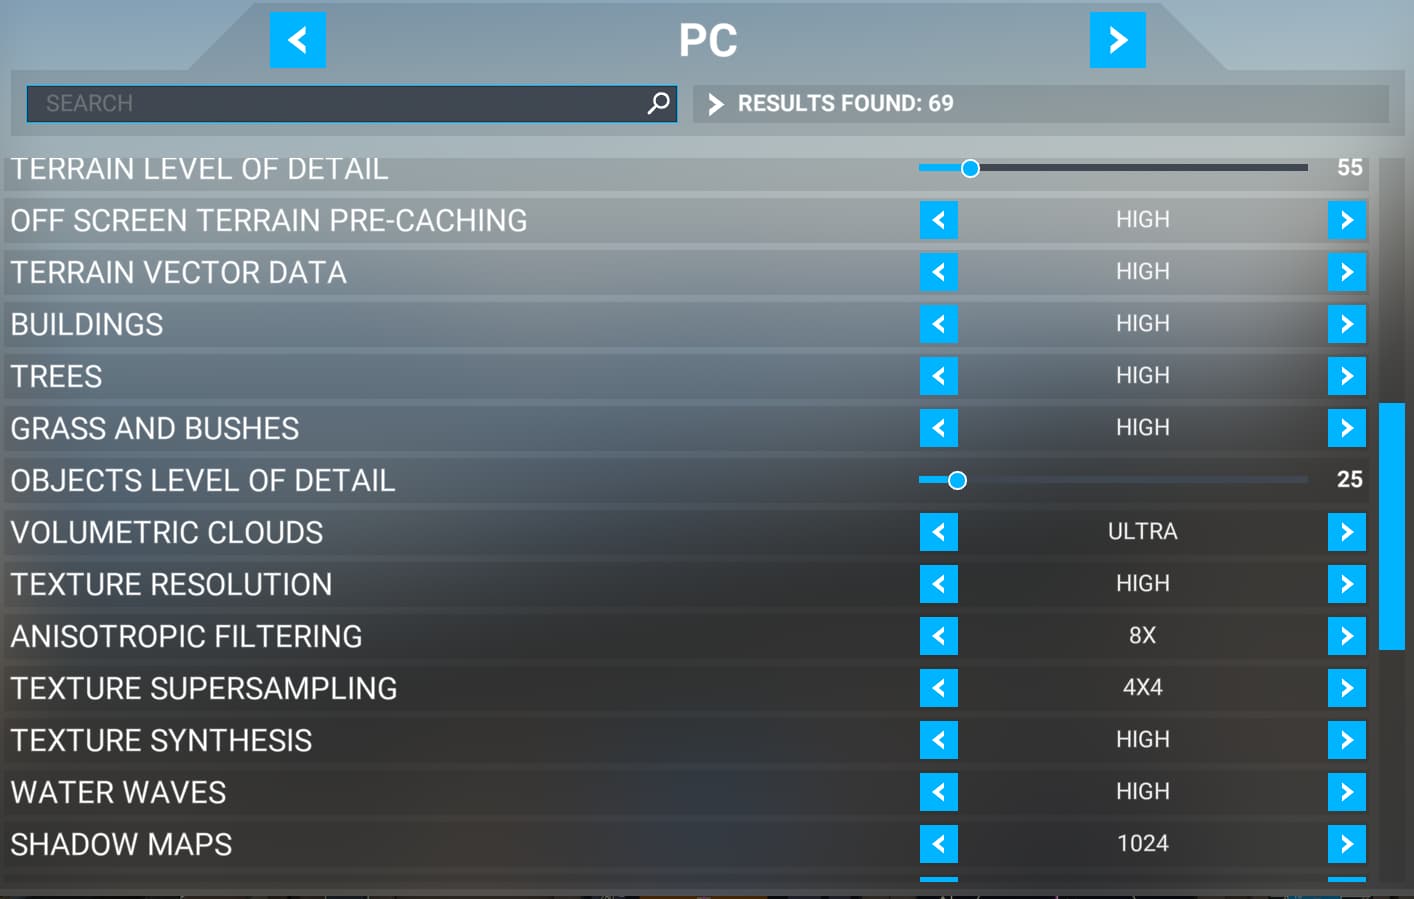Increase the Trees quality setting

(x=1347, y=376)
